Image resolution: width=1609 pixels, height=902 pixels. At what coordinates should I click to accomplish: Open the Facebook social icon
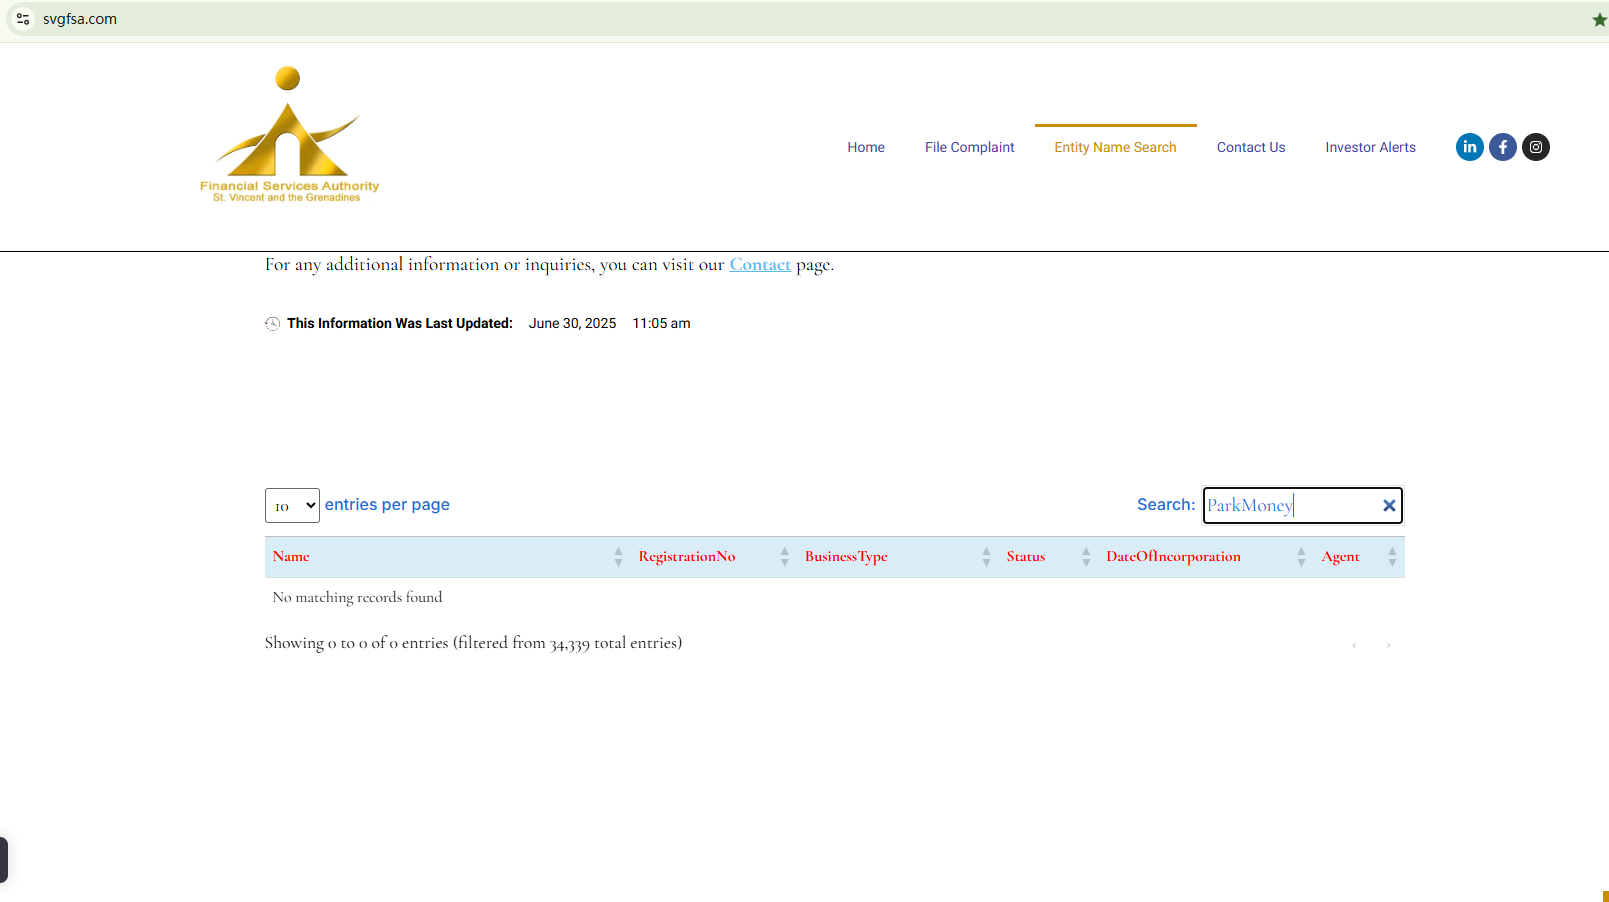click(x=1502, y=147)
